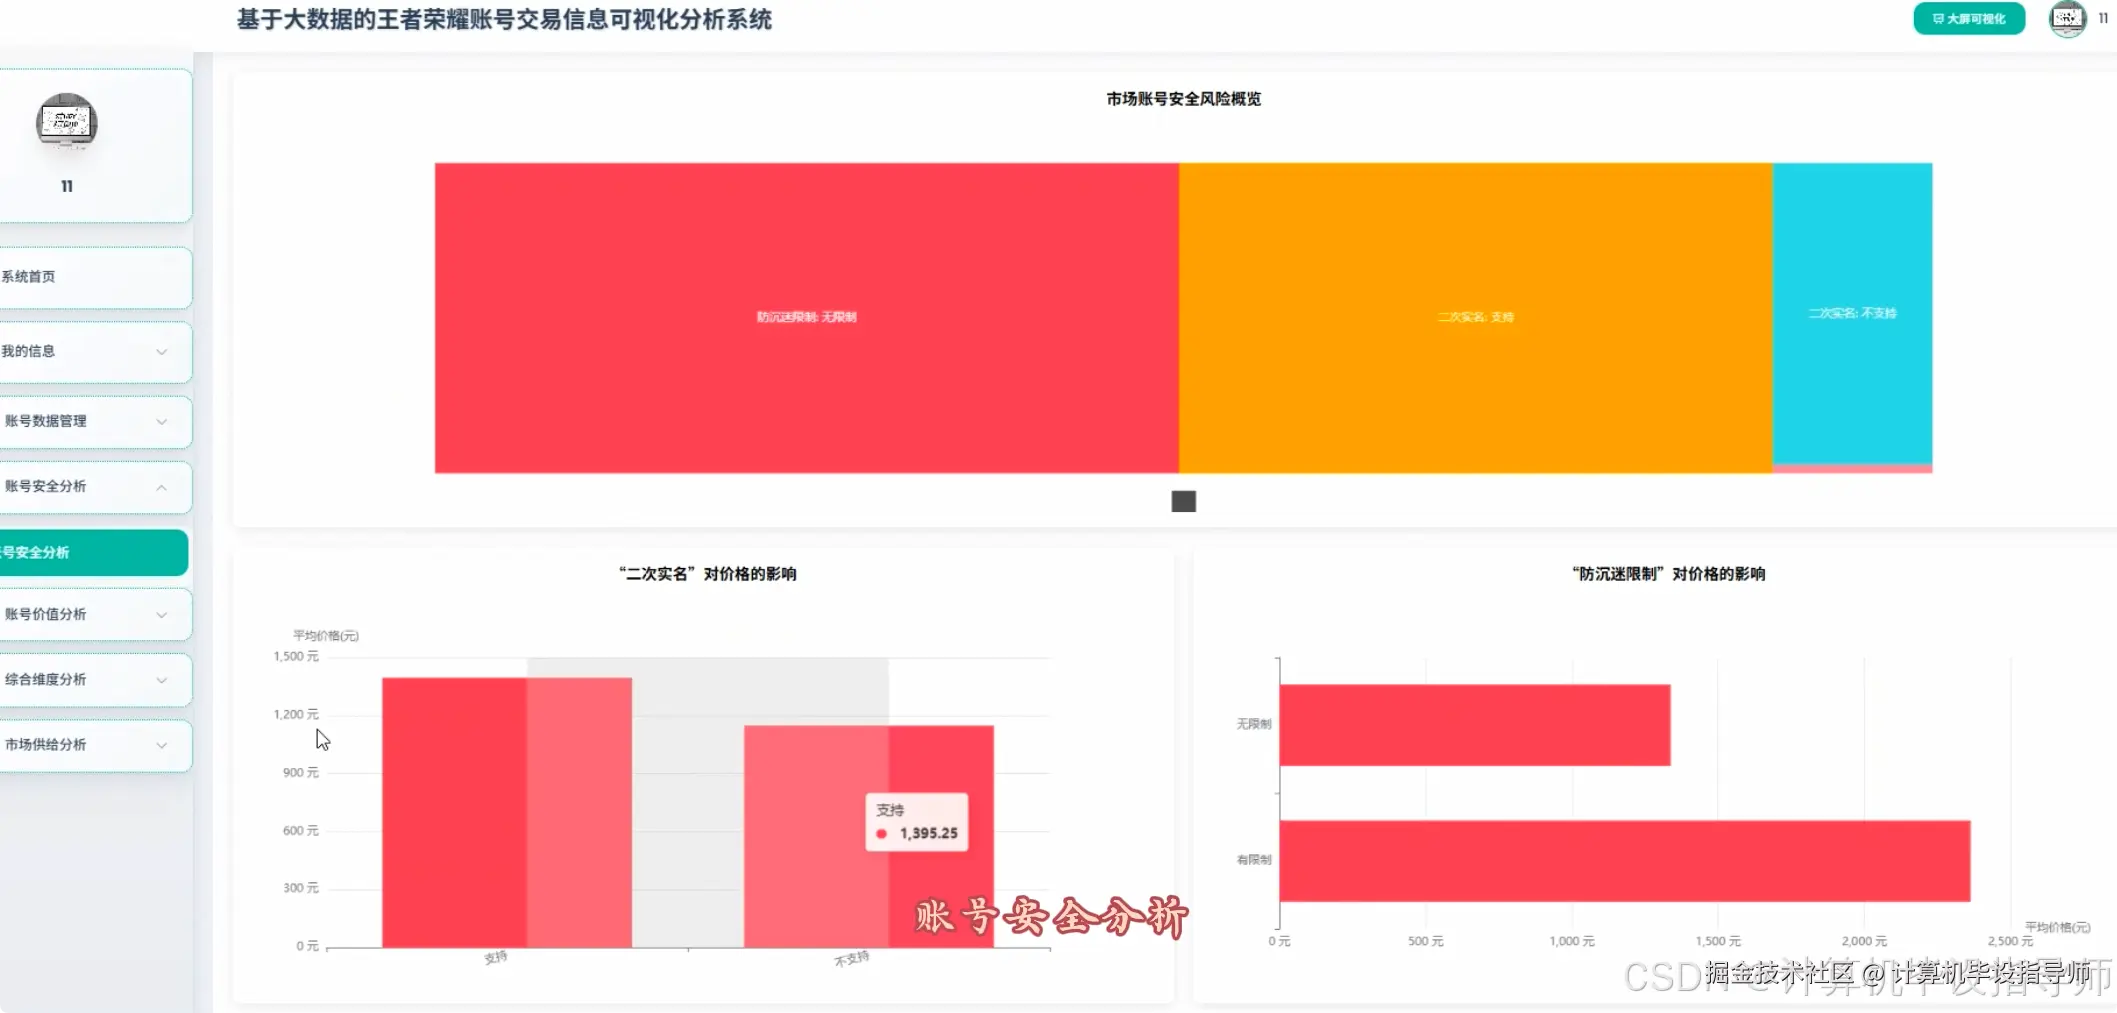Screen dimensions: 2117x1013
Task: Select the orange 二次实名: 支持 treemap segment
Action: click(1474, 316)
